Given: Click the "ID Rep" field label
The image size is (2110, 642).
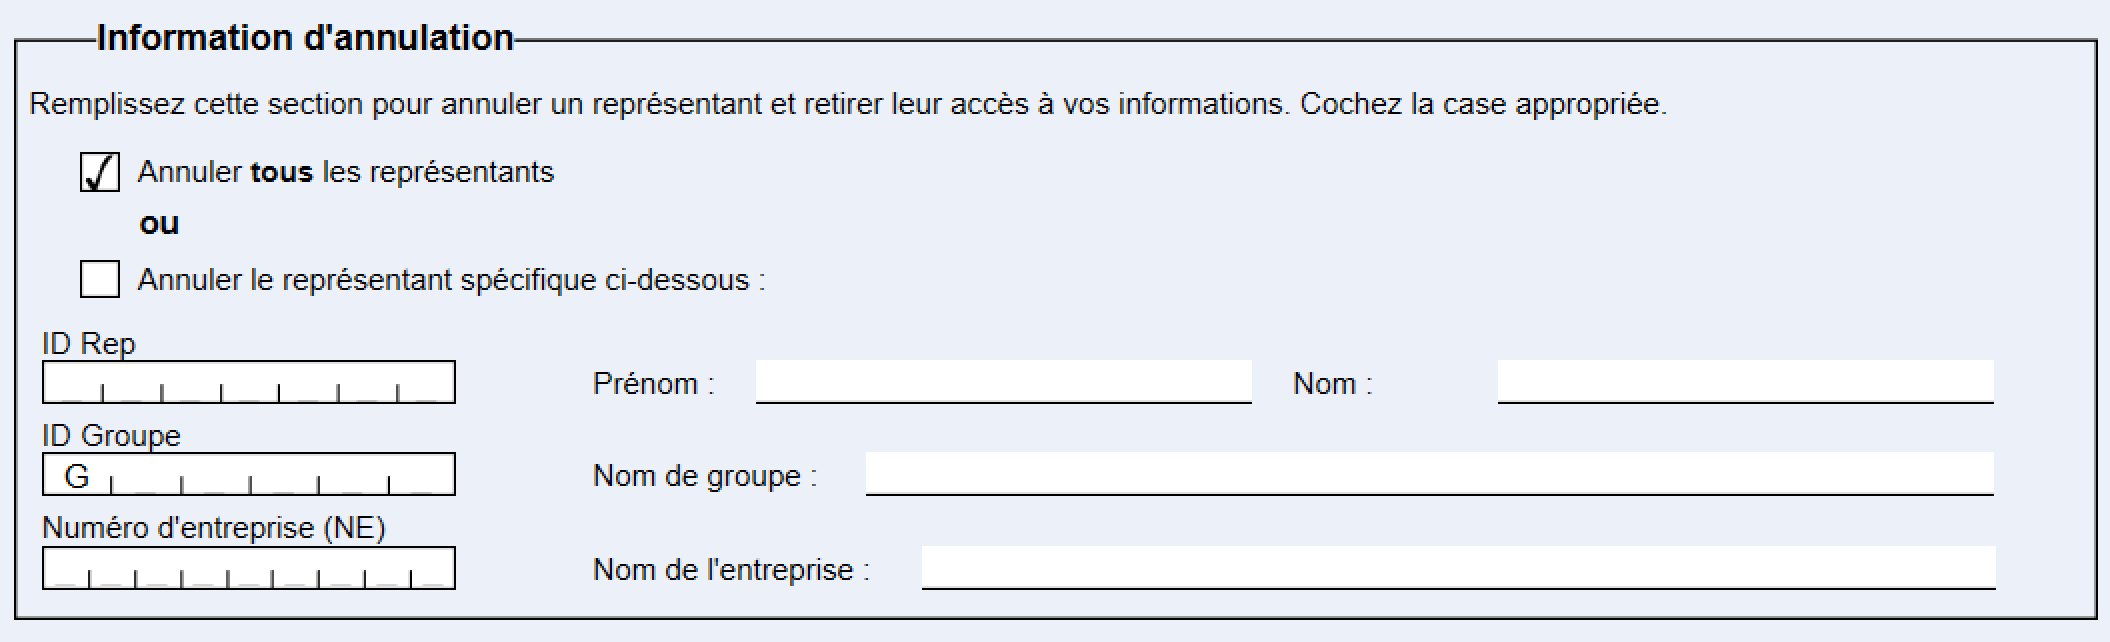Looking at the screenshot, I should [89, 344].
